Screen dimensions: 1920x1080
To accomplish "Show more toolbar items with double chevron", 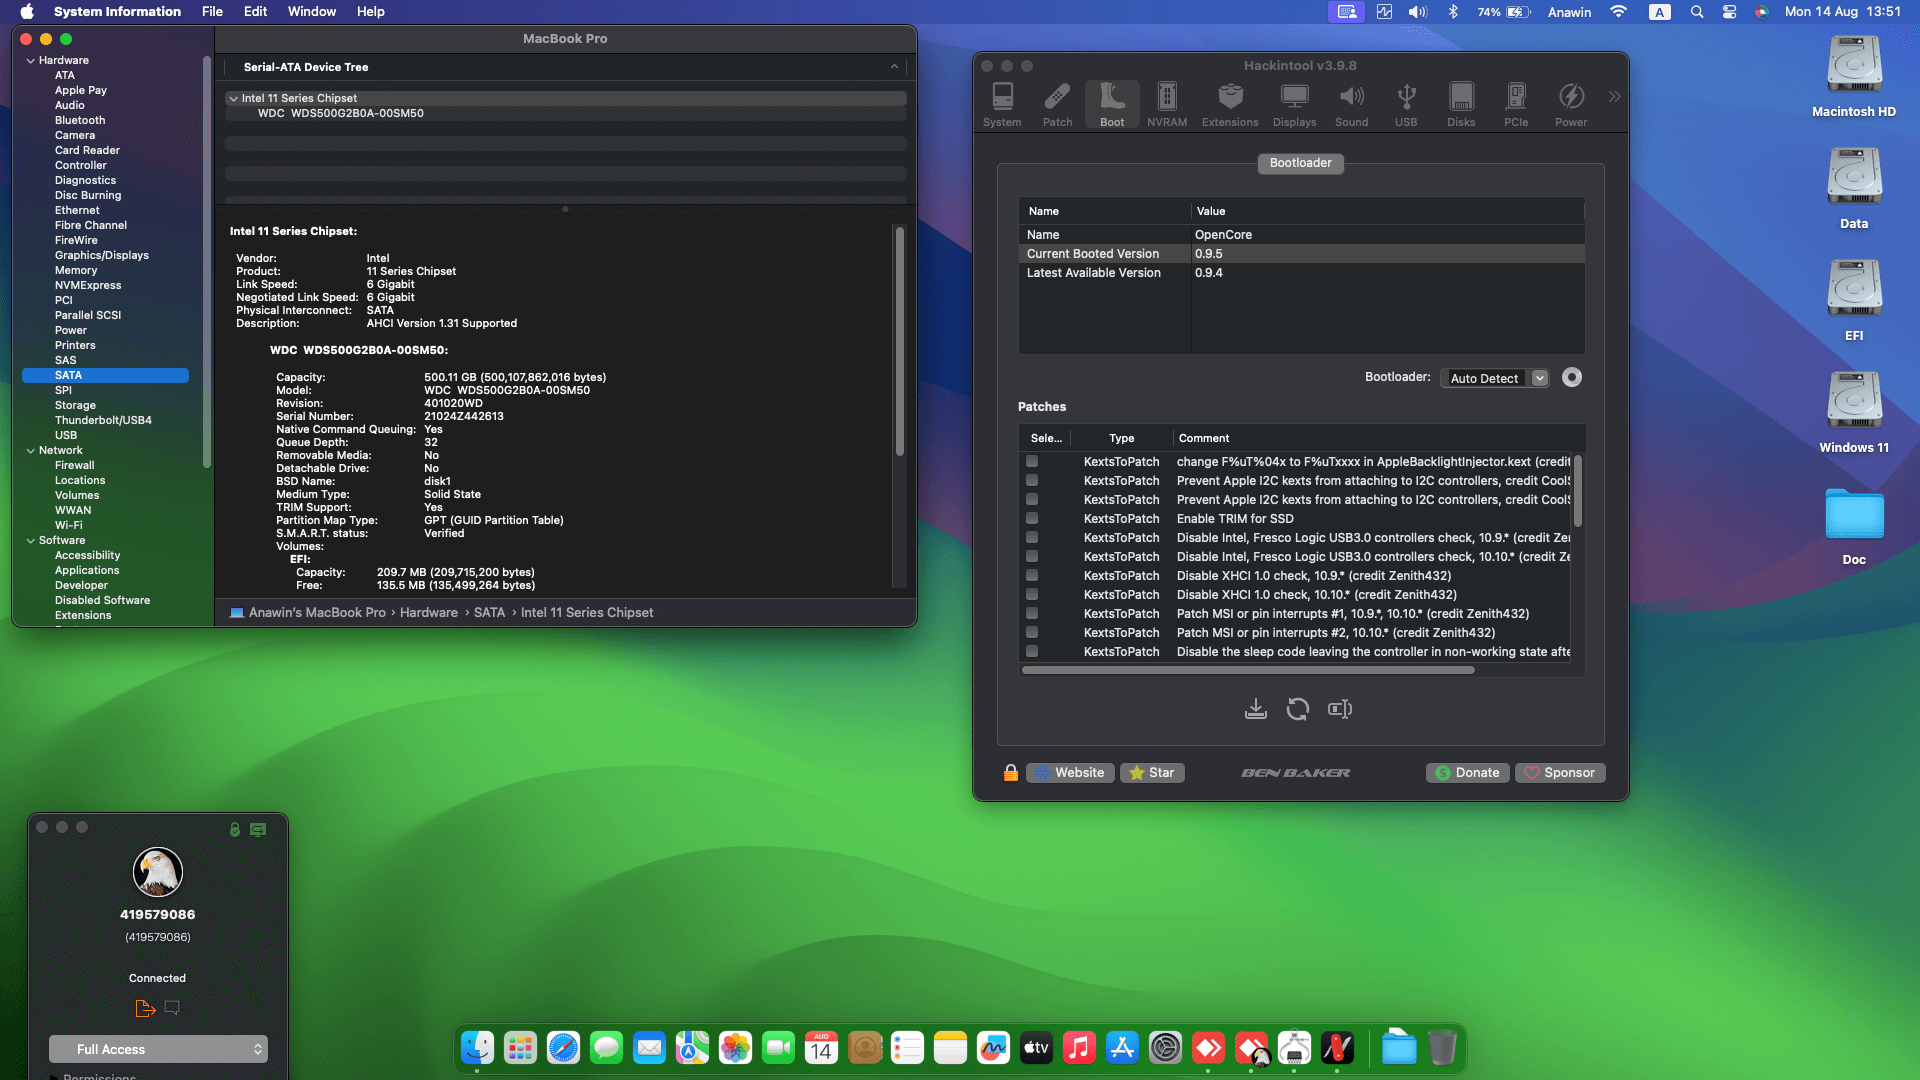I will 1614,97.
